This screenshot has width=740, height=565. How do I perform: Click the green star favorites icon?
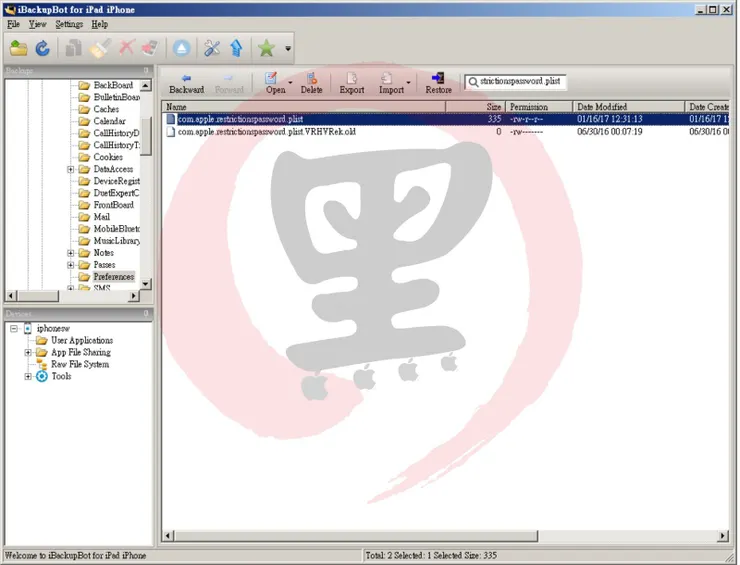(x=266, y=48)
